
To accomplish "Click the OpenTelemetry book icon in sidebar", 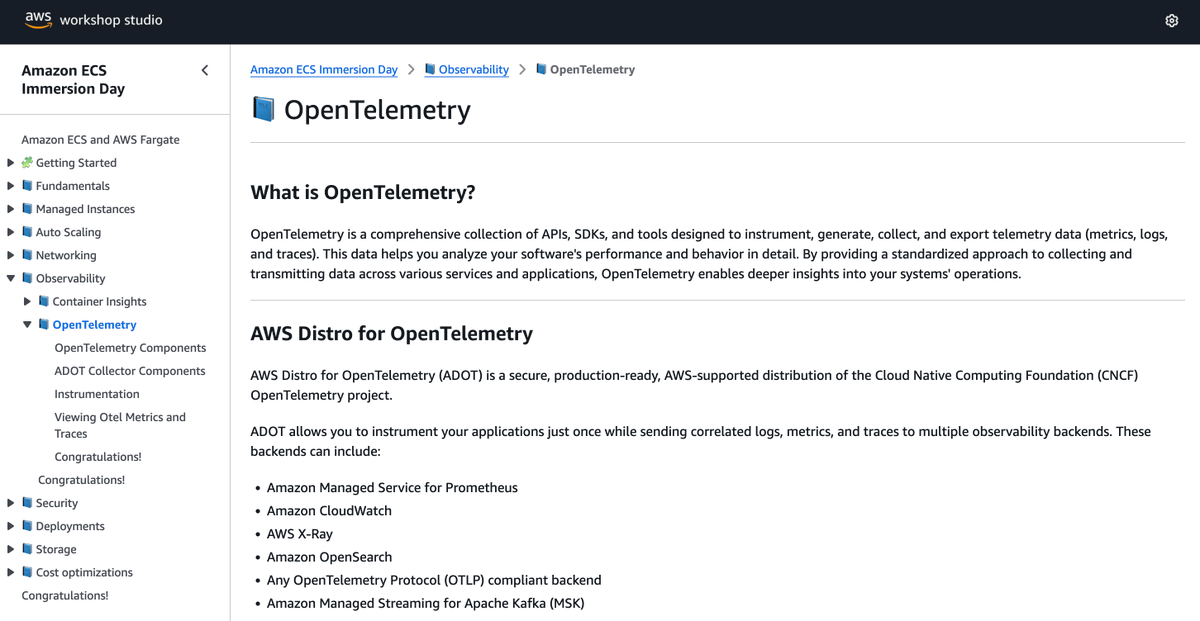I will (44, 324).
